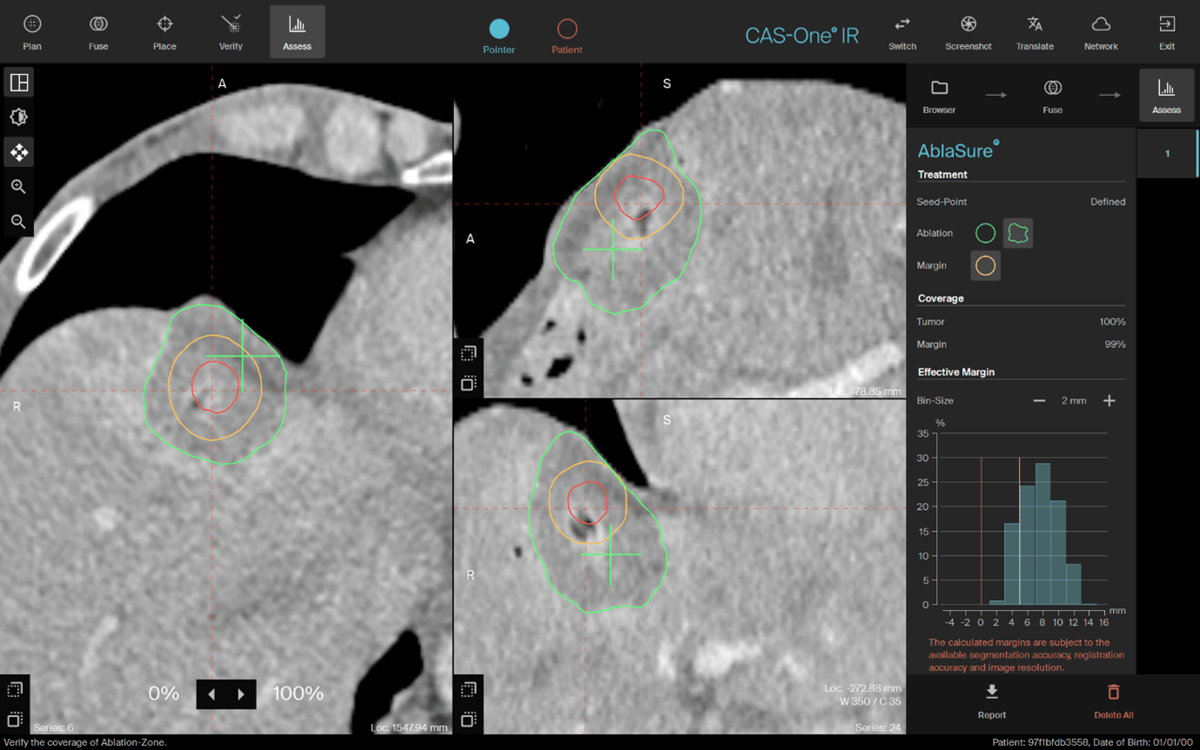Viewport: 1200px width, 750px height.
Task: Select the circular ablation shape
Action: pos(985,233)
